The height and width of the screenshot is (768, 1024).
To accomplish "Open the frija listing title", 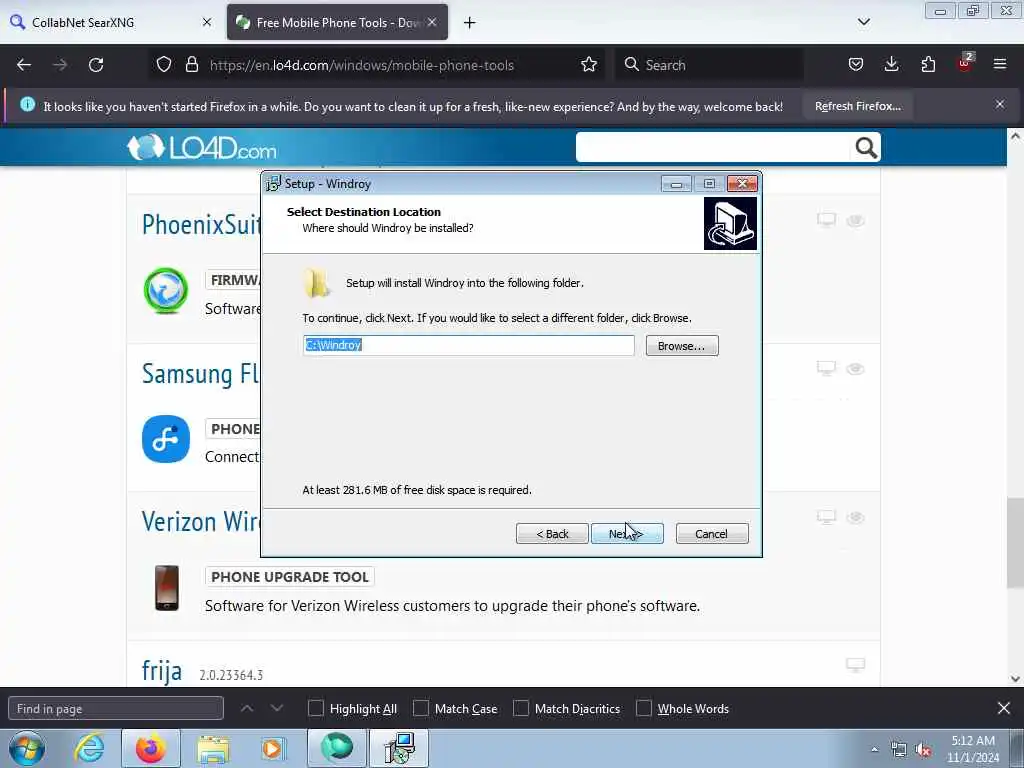I will tap(161, 671).
